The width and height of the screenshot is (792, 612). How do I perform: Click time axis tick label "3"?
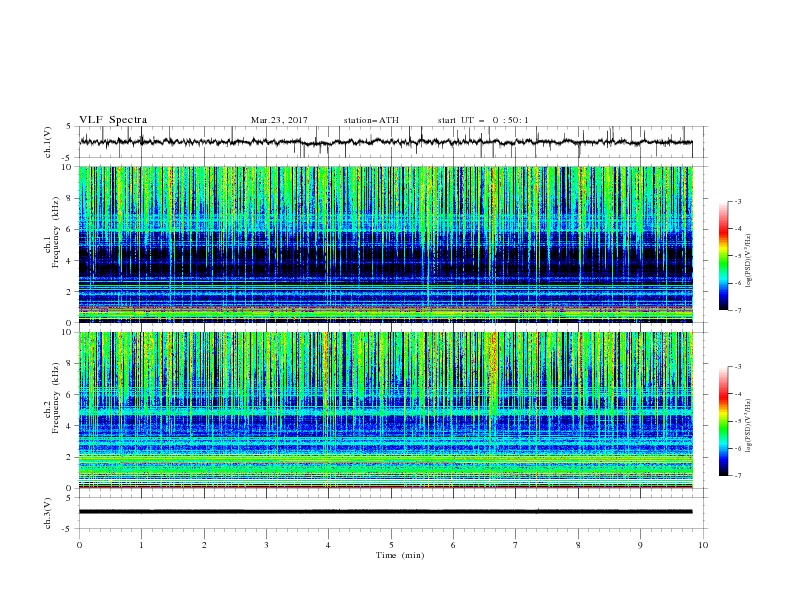pos(267,545)
